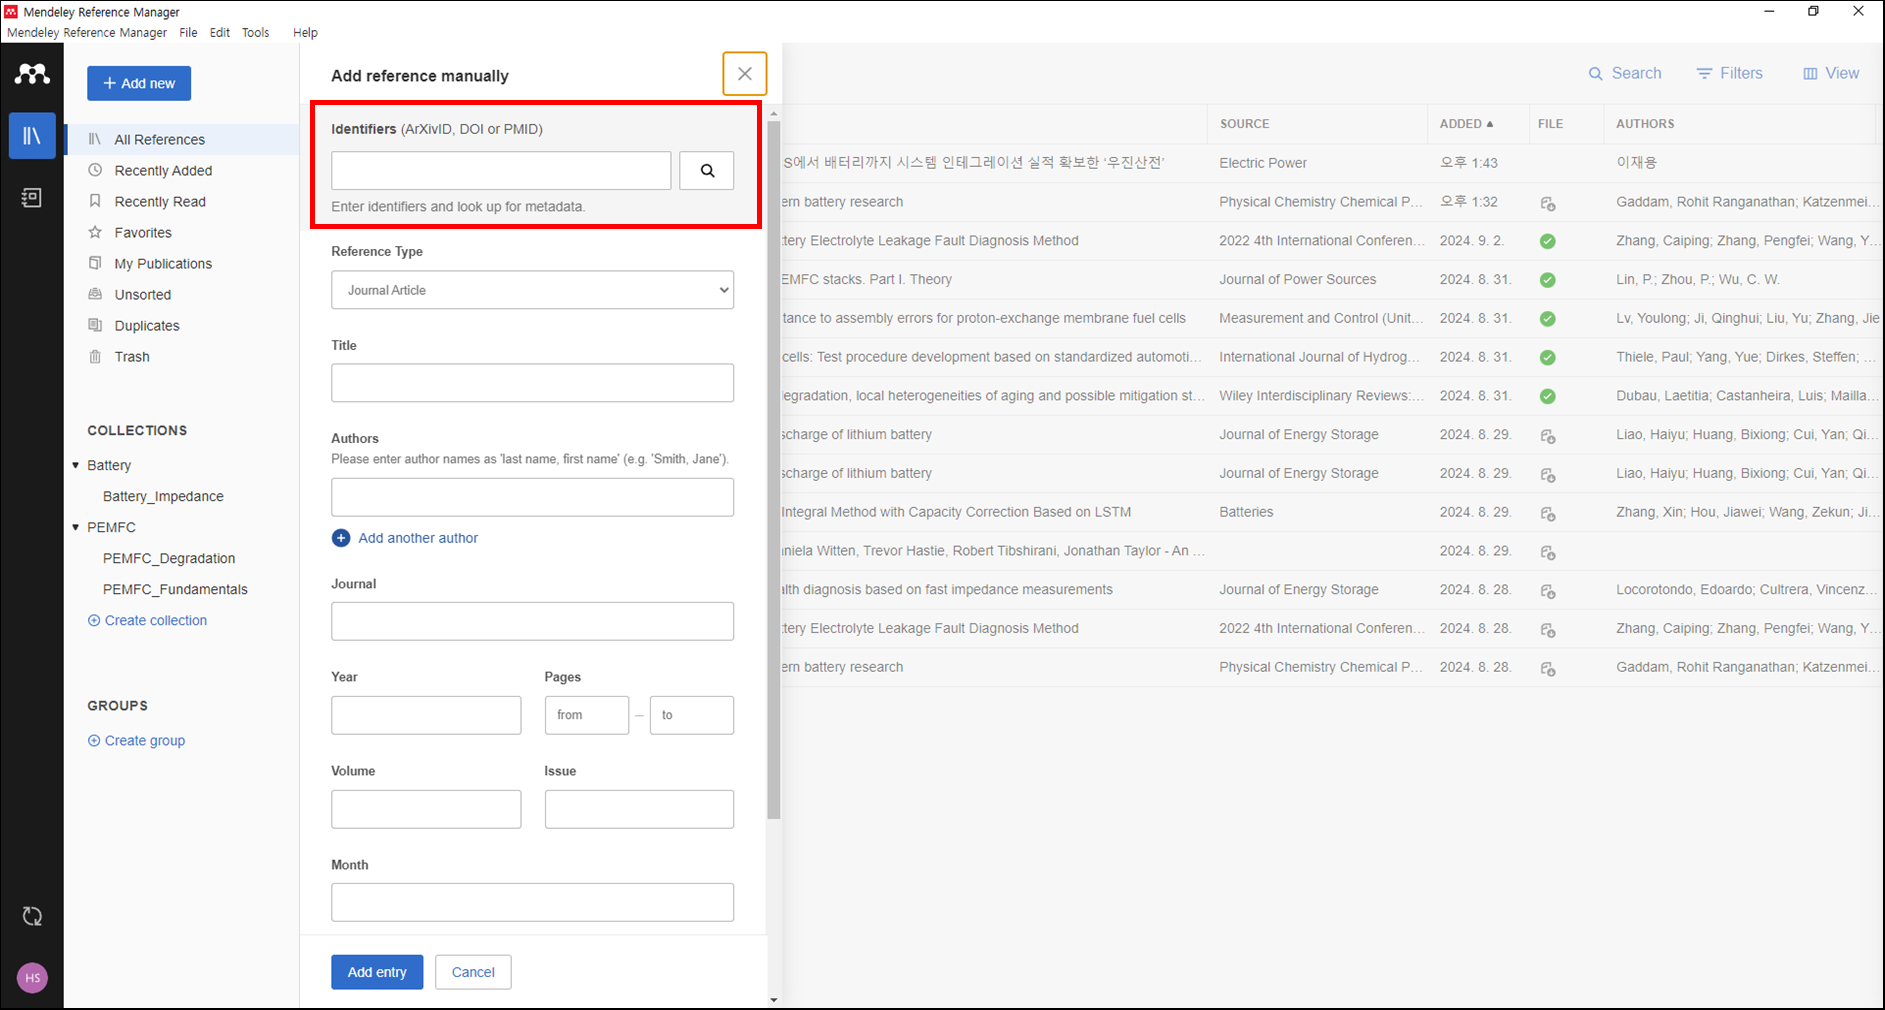Click the Unsorted tray icon
The image size is (1885, 1010).
point(95,294)
